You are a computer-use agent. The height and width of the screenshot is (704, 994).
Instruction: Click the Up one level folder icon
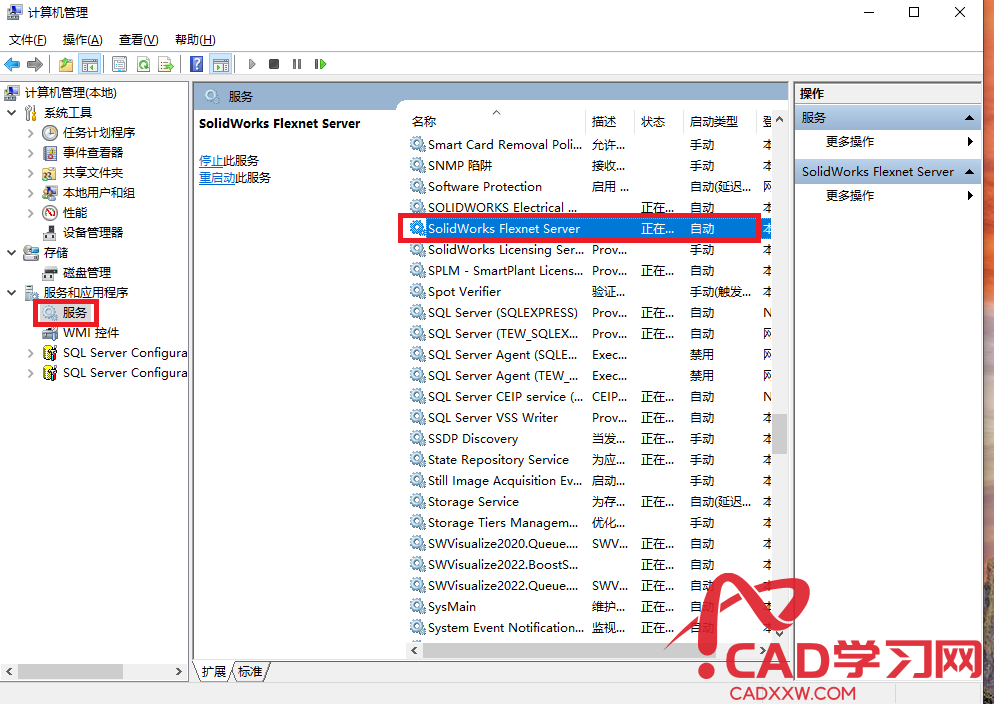[65, 64]
